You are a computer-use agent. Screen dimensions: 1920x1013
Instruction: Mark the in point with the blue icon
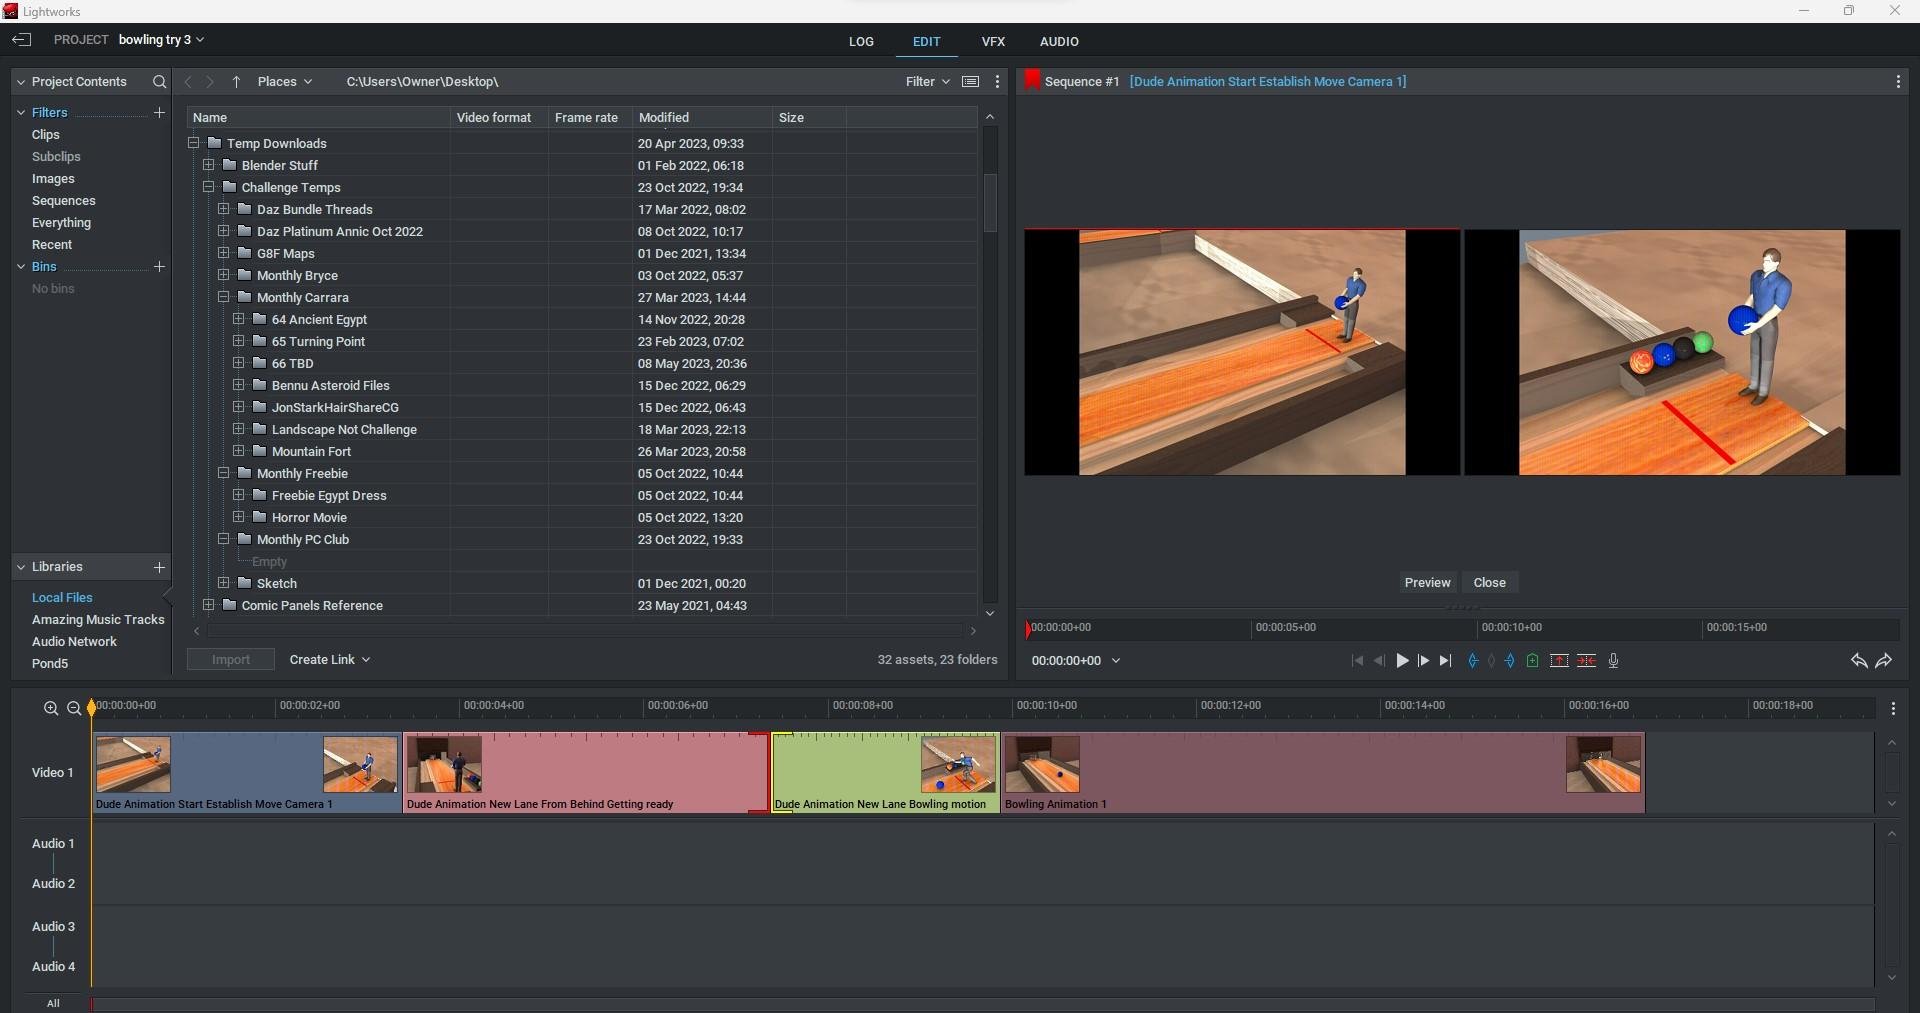1472,661
